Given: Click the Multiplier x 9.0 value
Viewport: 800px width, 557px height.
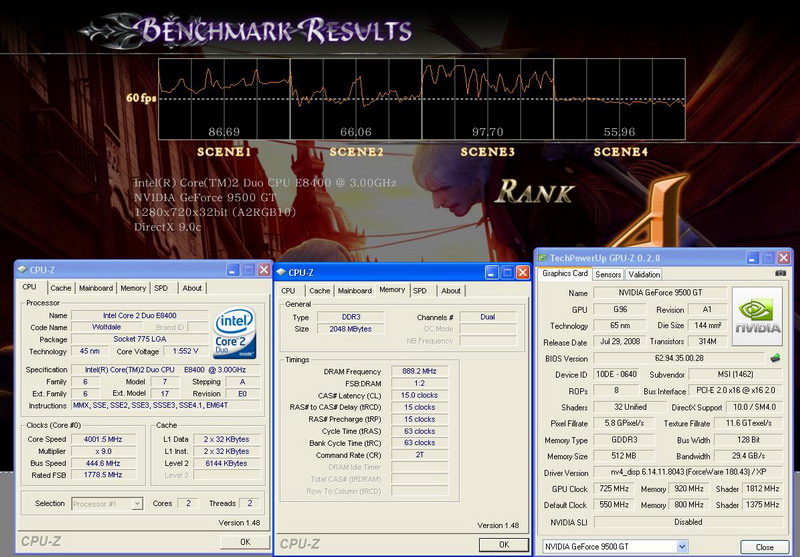Looking at the screenshot, I should pyautogui.click(x=104, y=451).
